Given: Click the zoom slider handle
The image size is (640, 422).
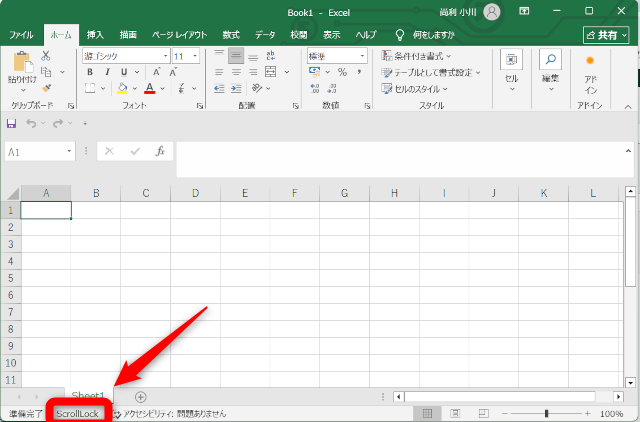Looking at the screenshot, I should click(546, 413).
